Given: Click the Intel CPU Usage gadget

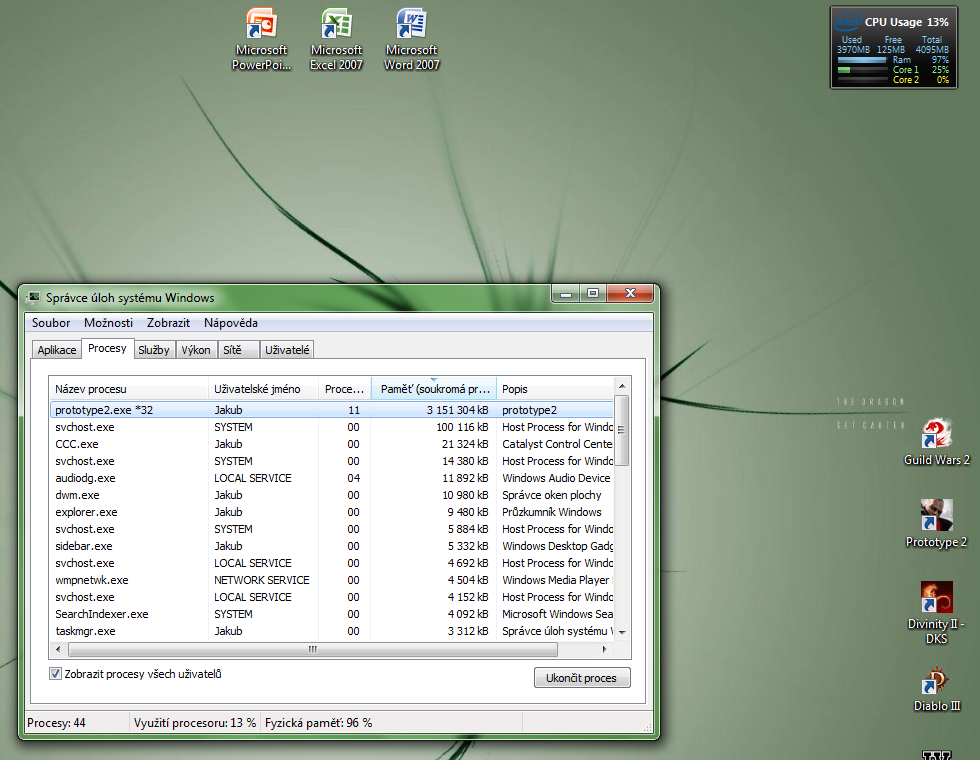Looking at the screenshot, I should tap(893, 48).
